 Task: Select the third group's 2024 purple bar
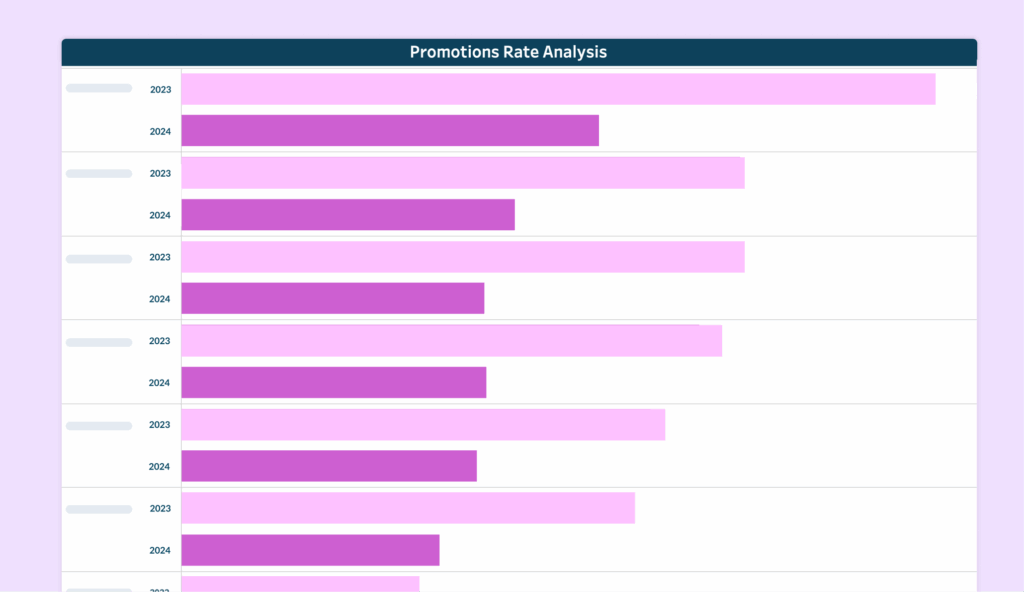click(333, 298)
